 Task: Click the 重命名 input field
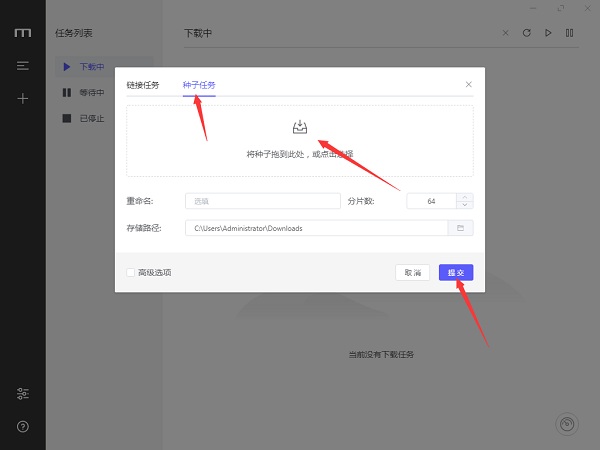[x=262, y=201]
